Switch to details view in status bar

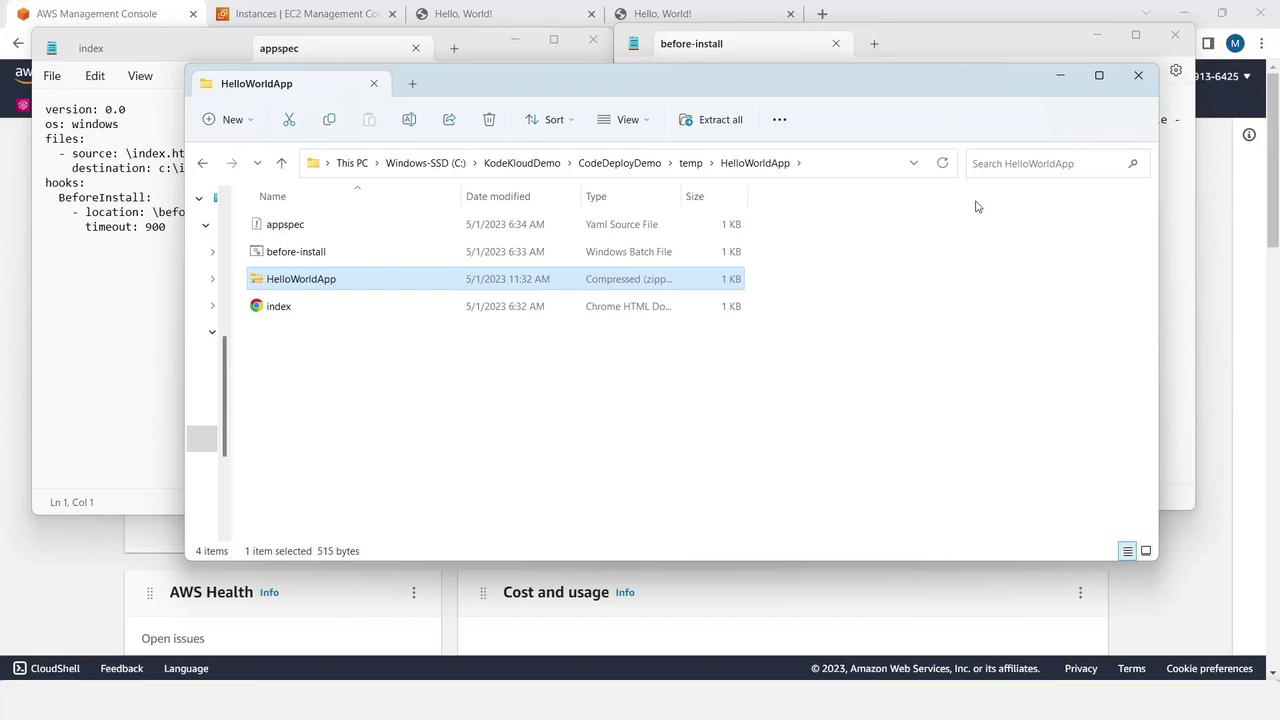point(1127,551)
